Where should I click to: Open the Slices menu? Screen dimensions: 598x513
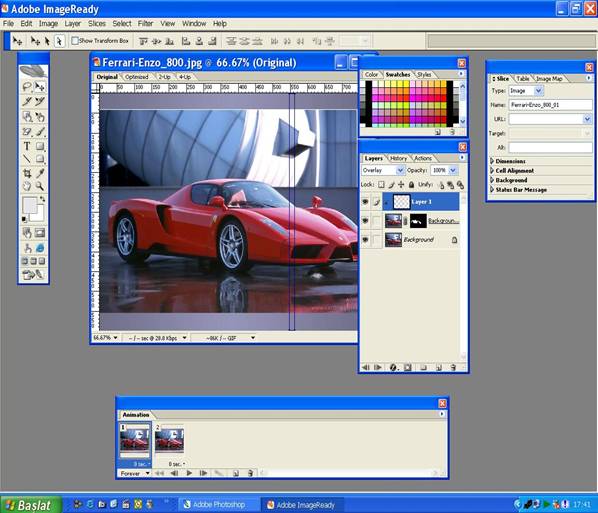tap(97, 23)
